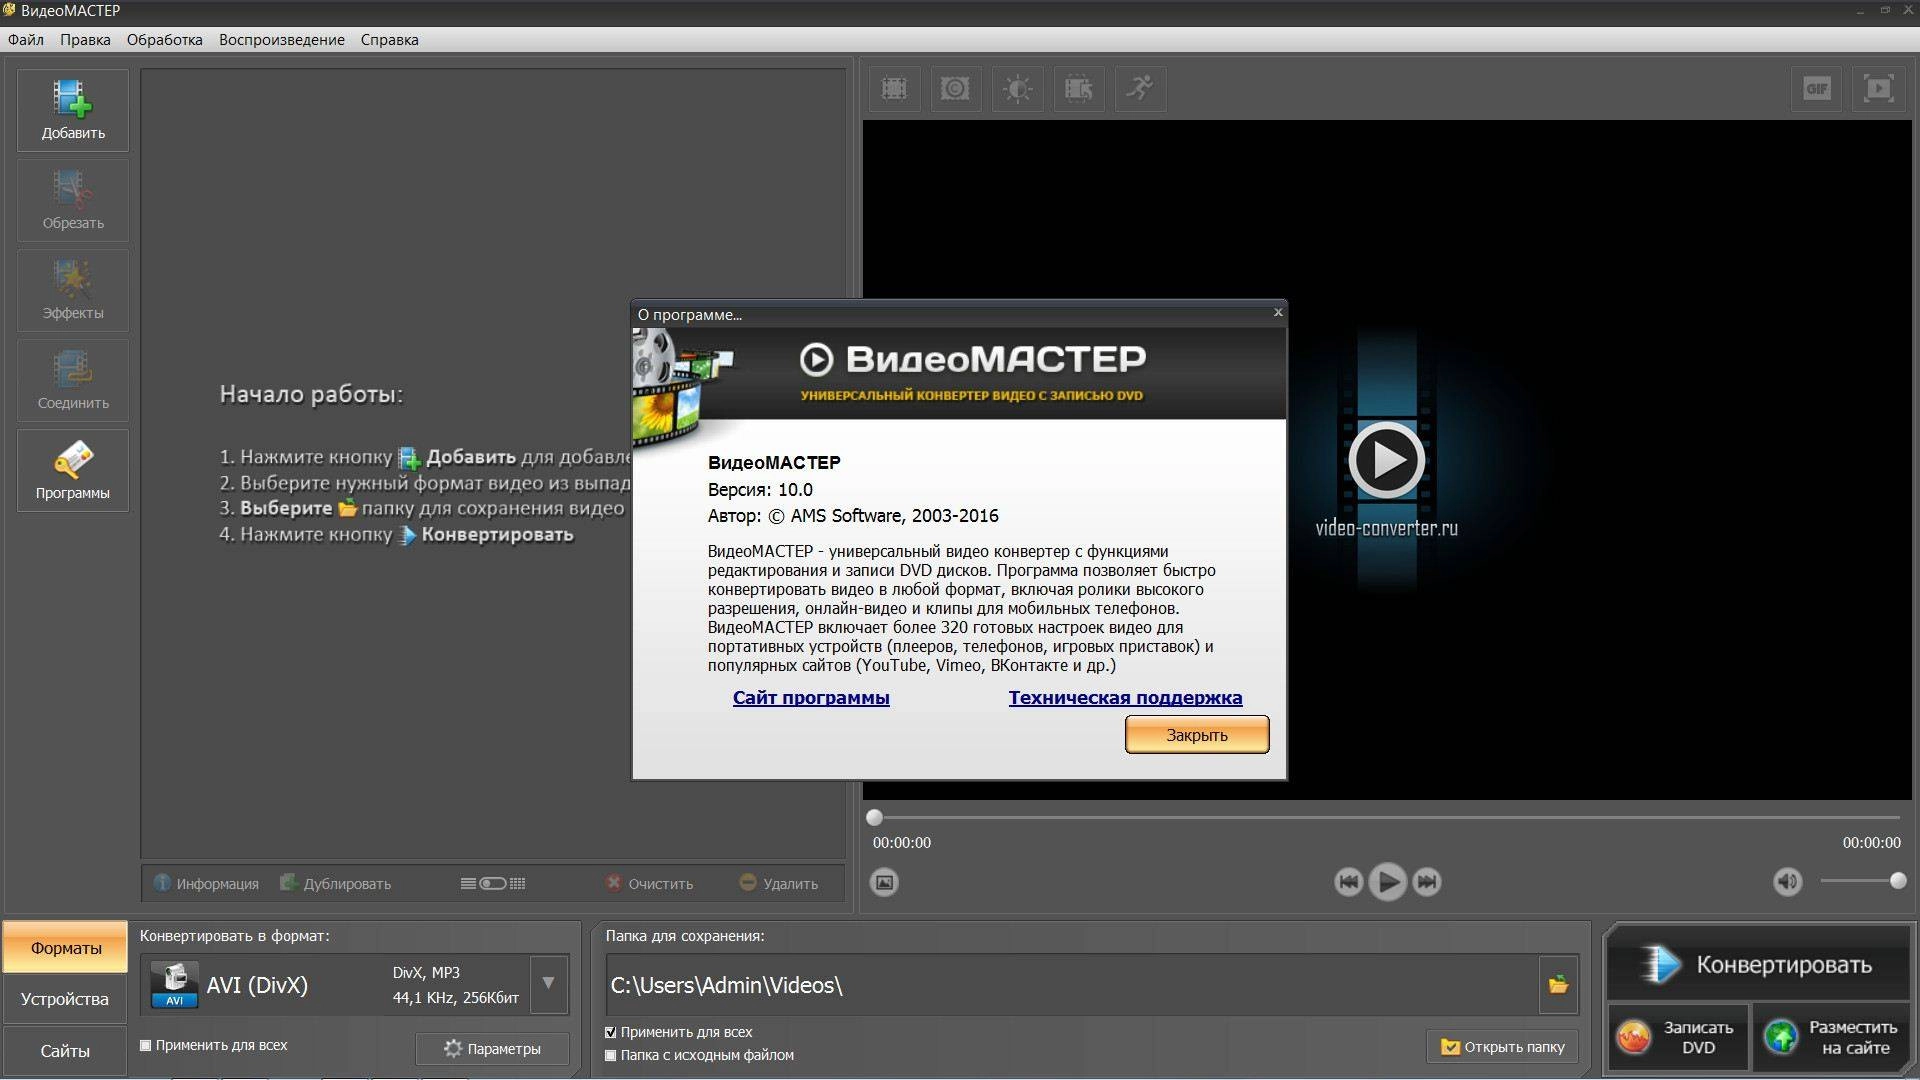Click the large play logo in preview
1920x1080 pixels.
(1386, 460)
